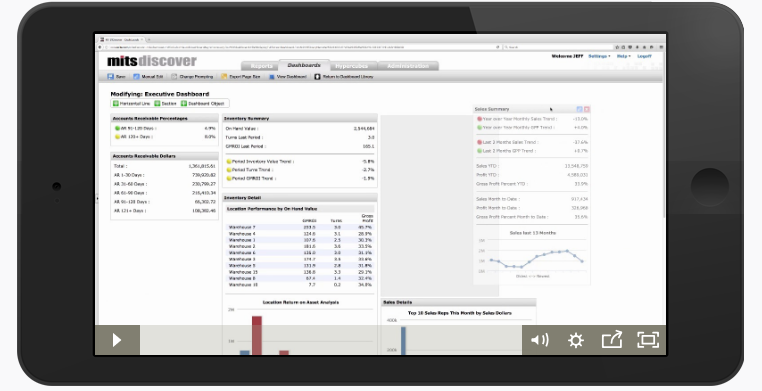Select the Warehouse 7 table row
The height and width of the screenshot is (391, 762).
tap(300, 227)
